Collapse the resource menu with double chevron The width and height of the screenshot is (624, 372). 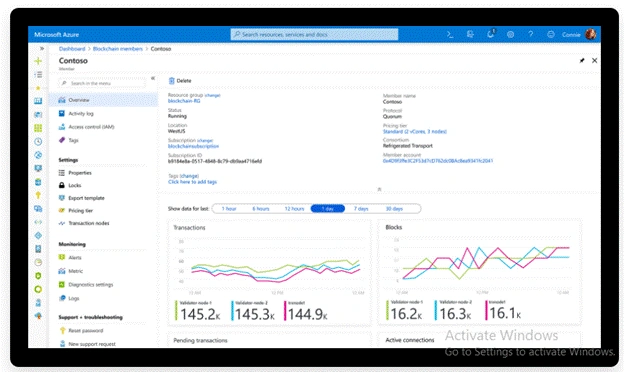153,78
